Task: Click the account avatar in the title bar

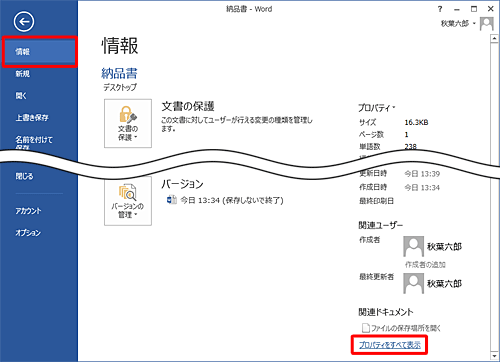Action: tap(486, 24)
